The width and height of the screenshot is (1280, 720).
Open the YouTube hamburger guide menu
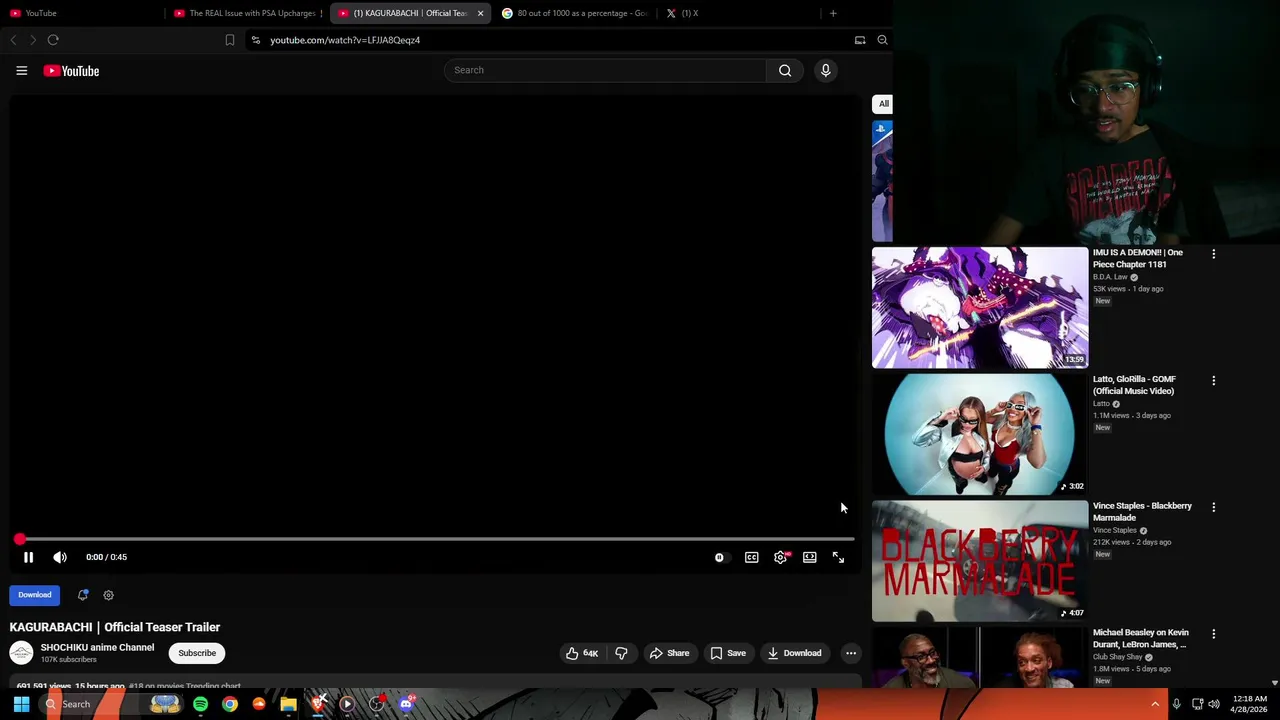pos(21,71)
